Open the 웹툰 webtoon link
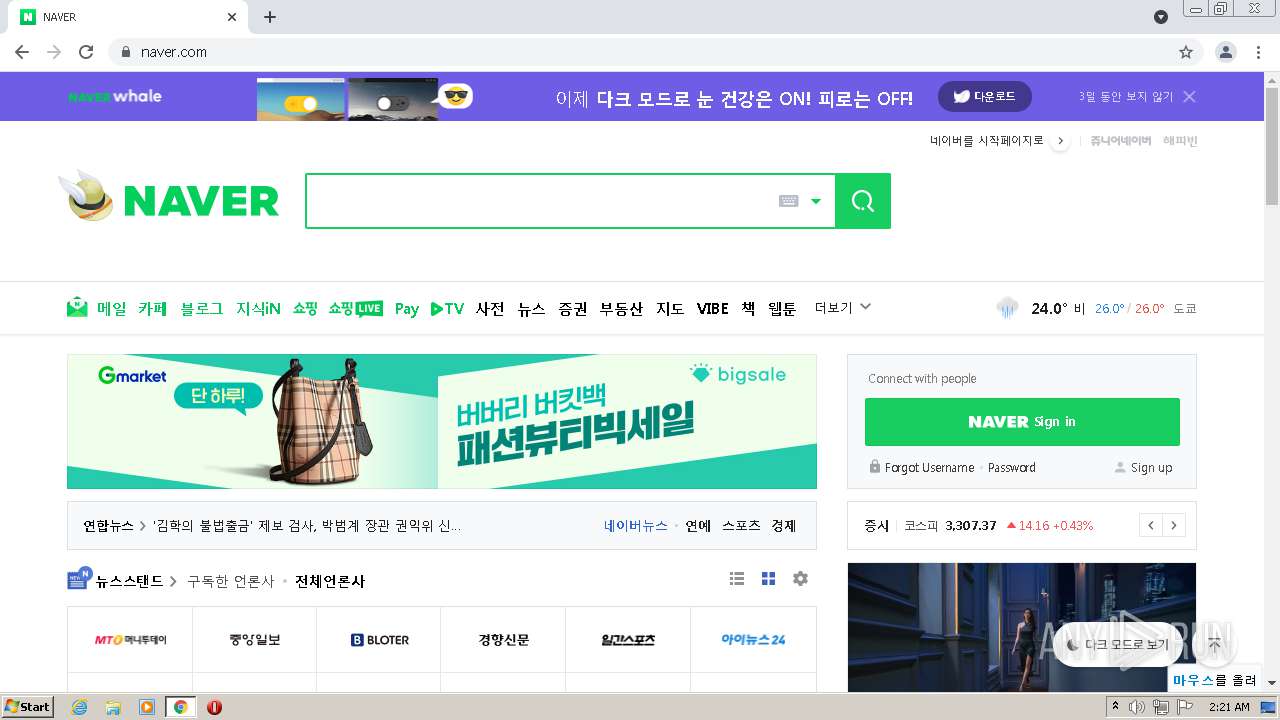Screen dimensions: 1280x720 click(782, 309)
